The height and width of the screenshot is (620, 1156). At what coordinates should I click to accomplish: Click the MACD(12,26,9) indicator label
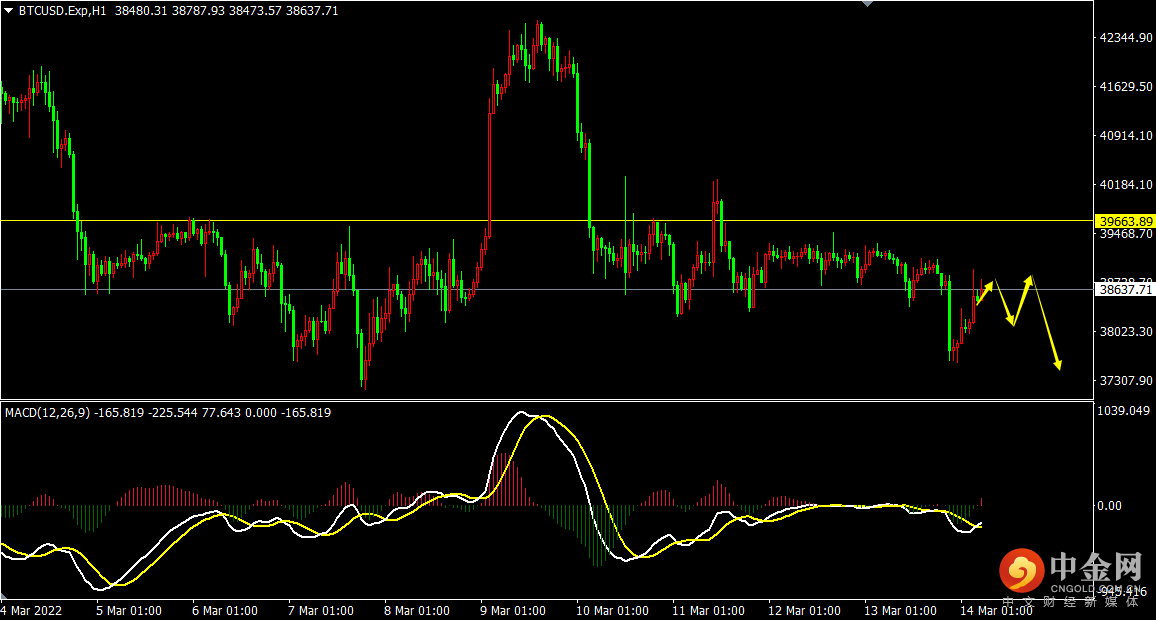47,413
